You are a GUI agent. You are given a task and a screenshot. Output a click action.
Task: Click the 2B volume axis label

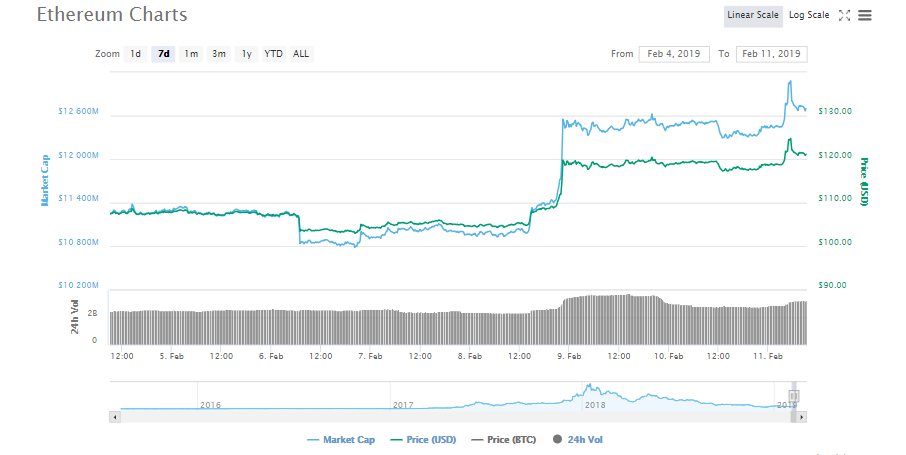click(92, 313)
